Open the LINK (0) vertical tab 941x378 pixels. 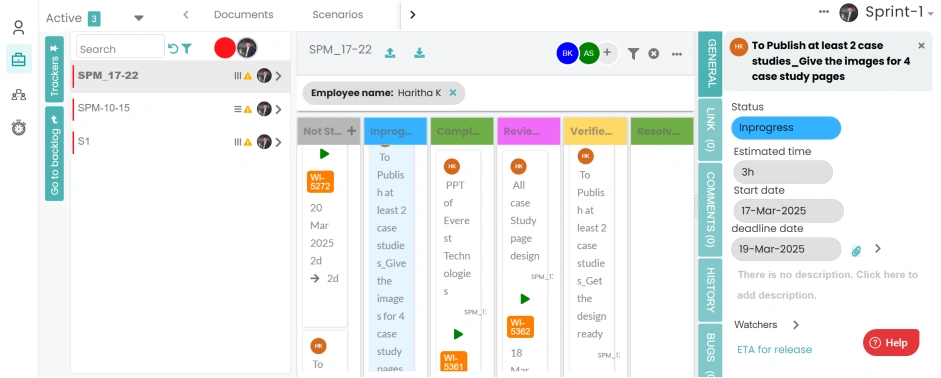click(711, 130)
